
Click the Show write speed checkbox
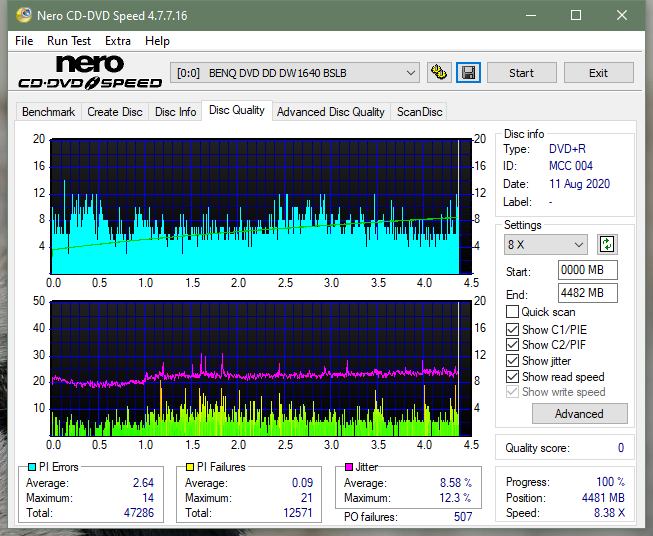(512, 392)
